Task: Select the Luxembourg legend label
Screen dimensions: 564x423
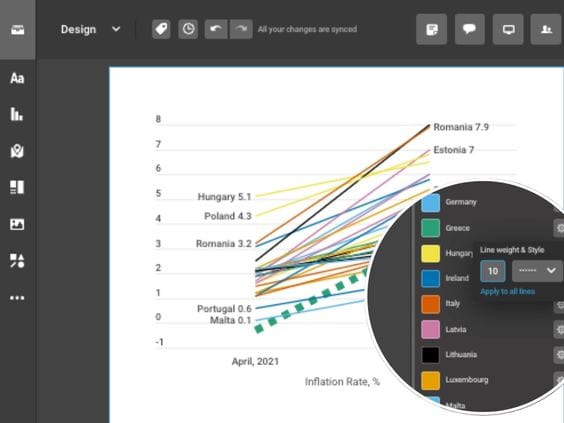Action: click(467, 380)
